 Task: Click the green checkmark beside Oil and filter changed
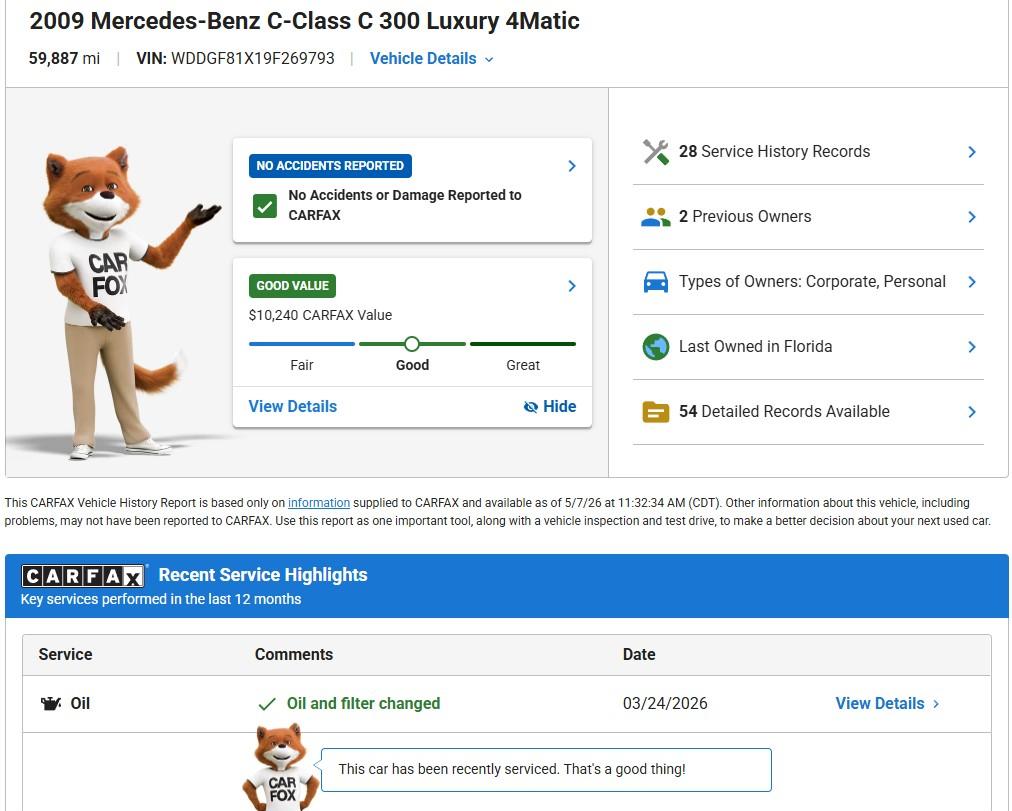pyautogui.click(x=267, y=704)
